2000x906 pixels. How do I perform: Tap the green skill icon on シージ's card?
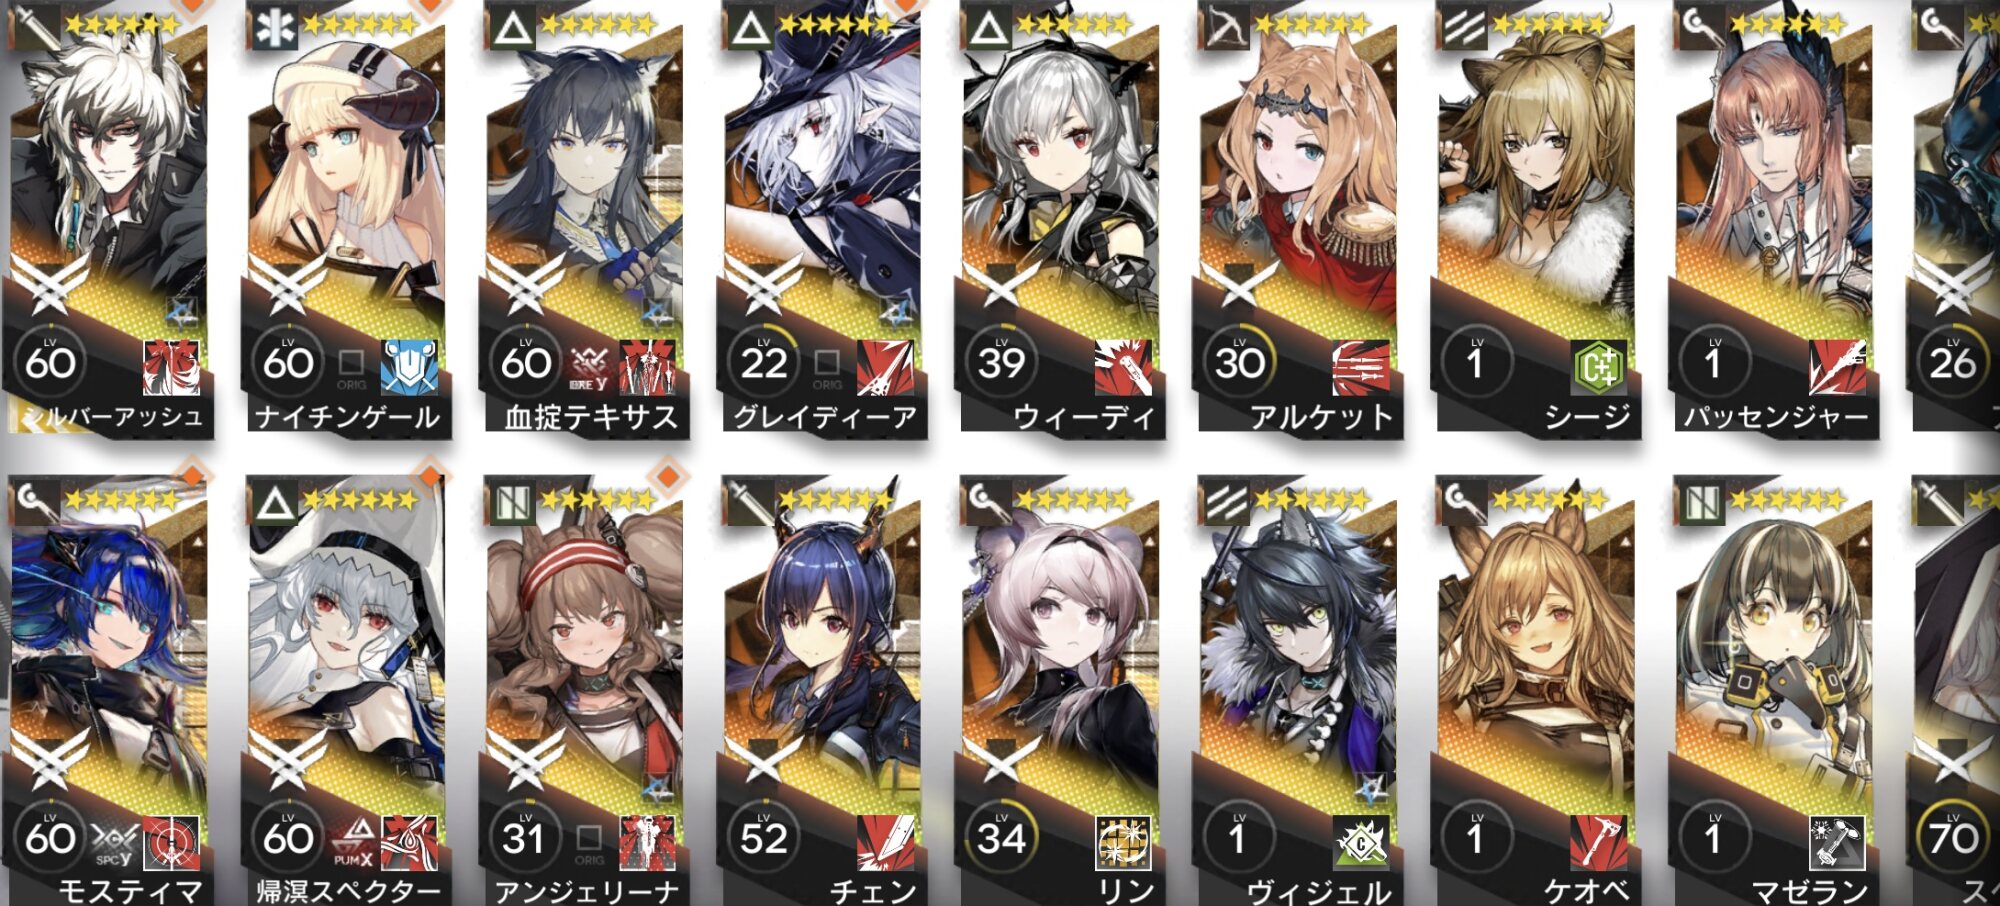(1598, 367)
